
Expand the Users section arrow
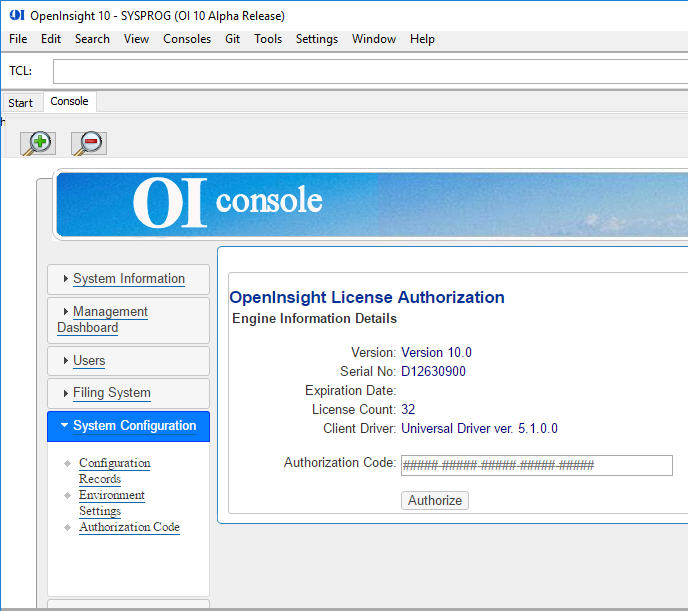click(65, 361)
